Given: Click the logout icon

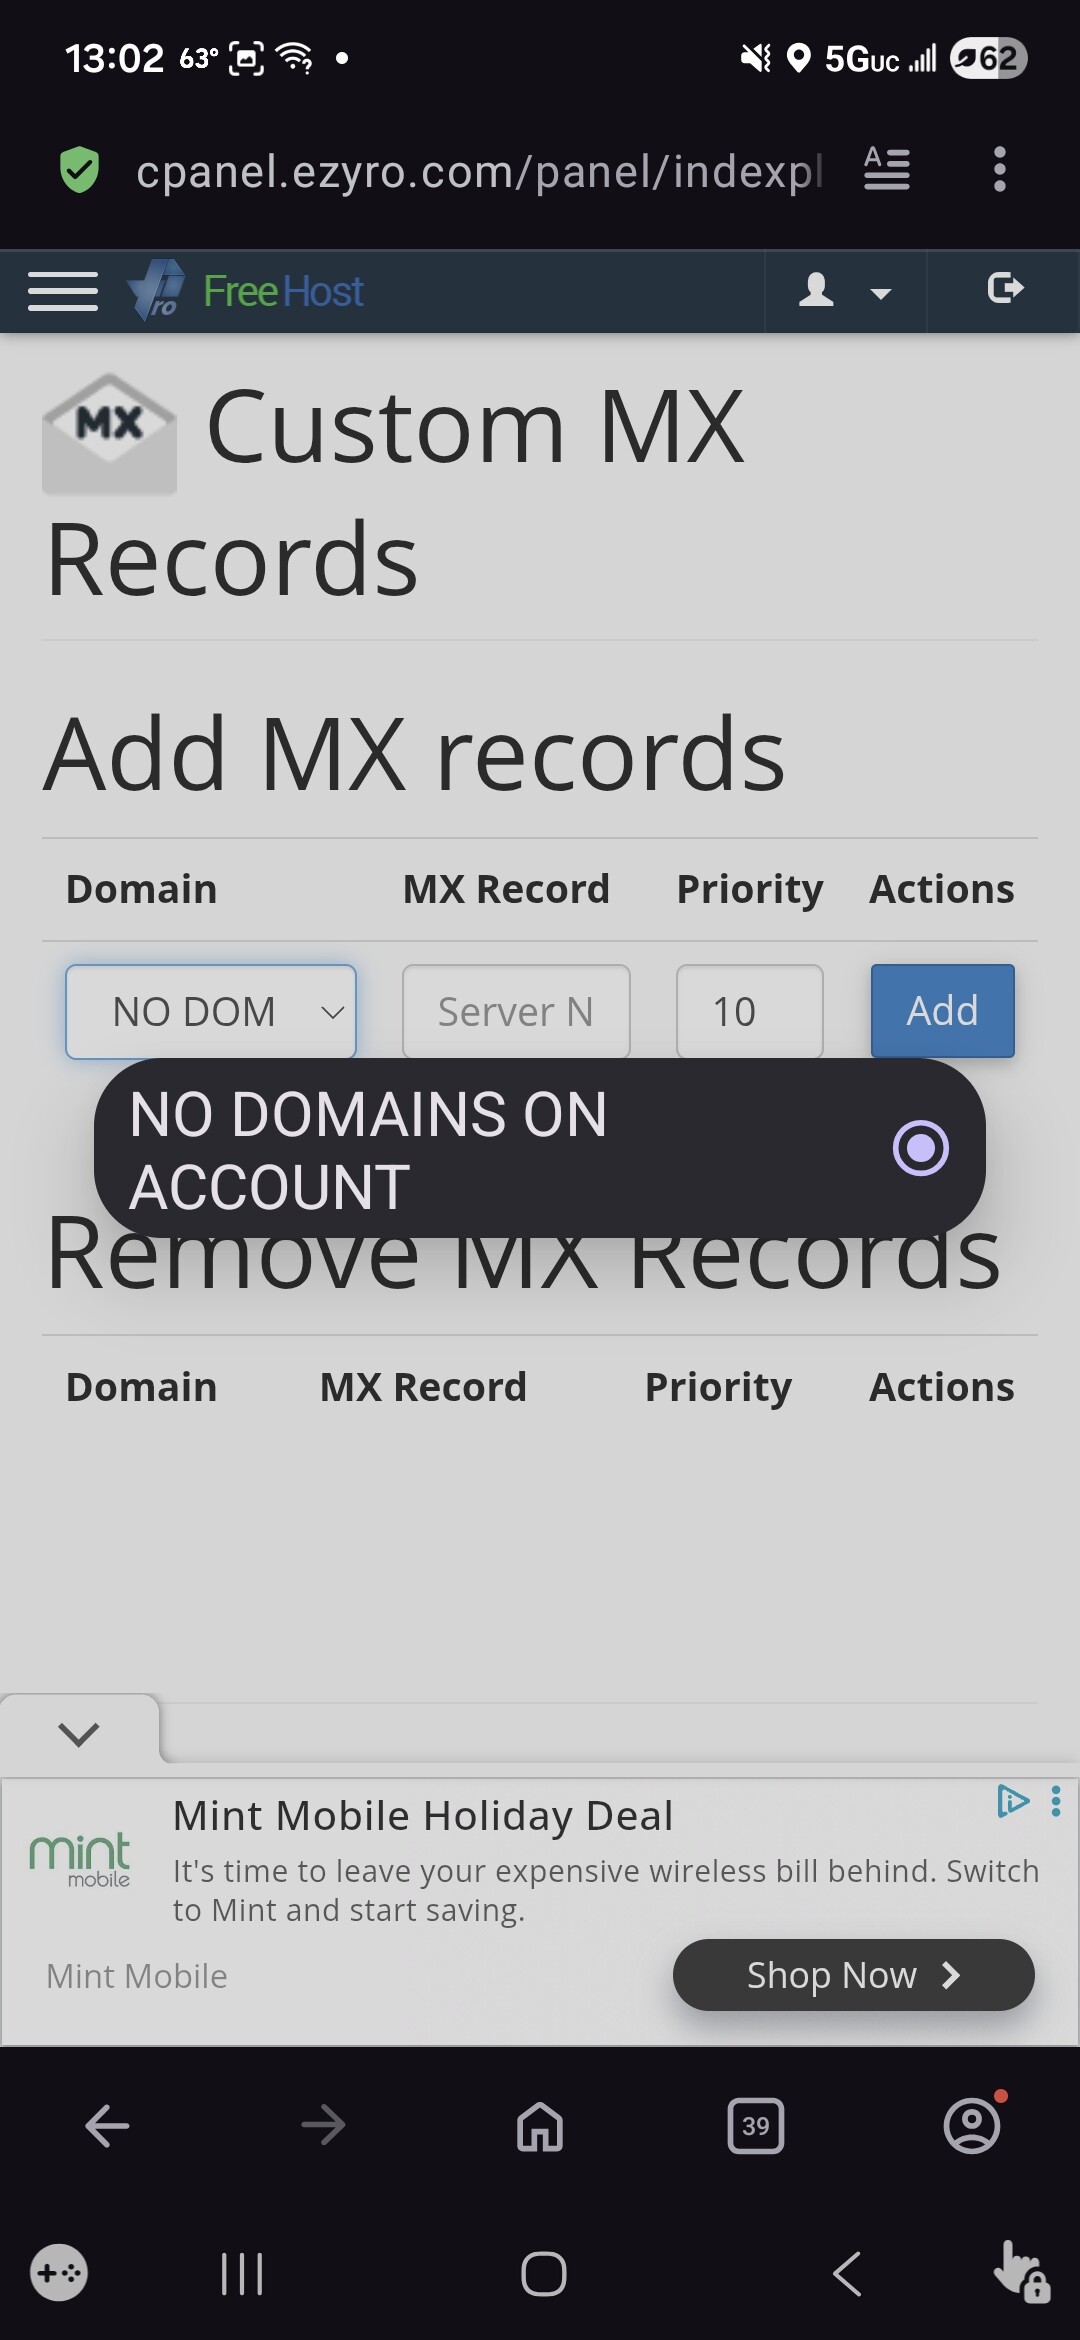Looking at the screenshot, I should point(1004,289).
